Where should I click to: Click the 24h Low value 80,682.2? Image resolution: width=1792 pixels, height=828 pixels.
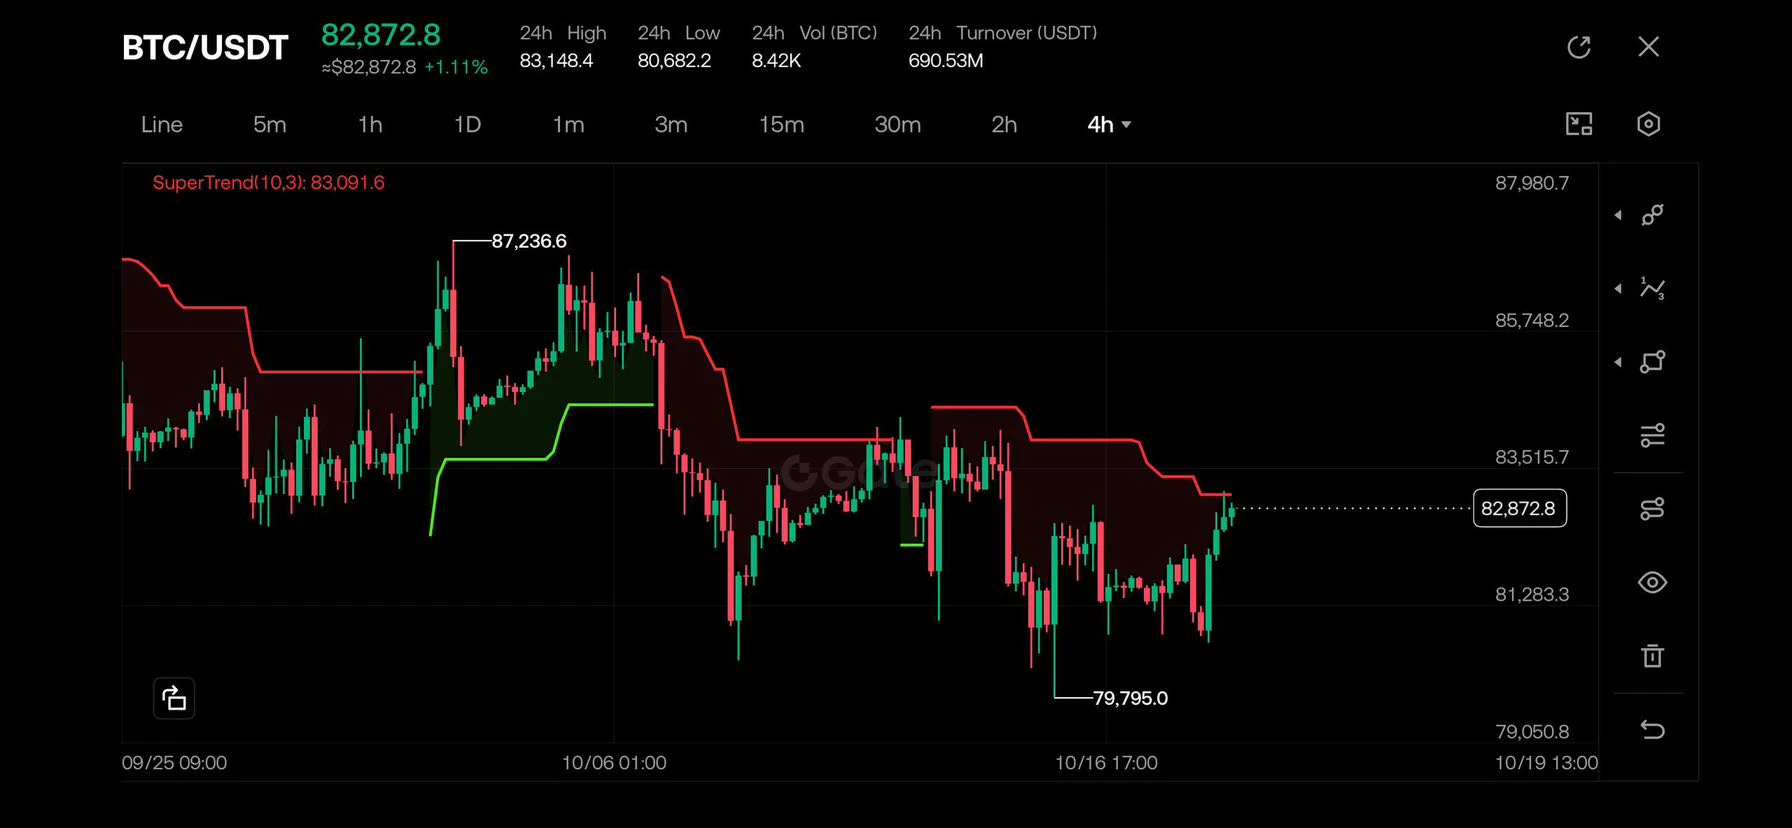tap(675, 61)
